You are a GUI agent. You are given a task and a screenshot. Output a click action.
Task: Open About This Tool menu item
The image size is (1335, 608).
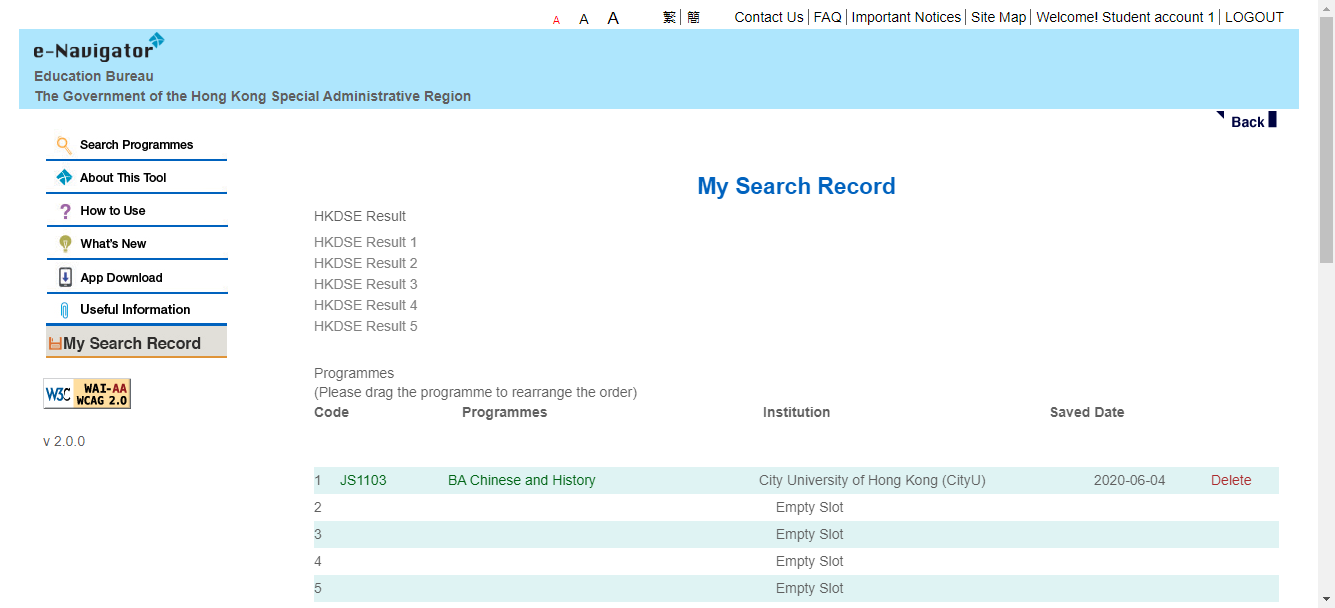123,177
